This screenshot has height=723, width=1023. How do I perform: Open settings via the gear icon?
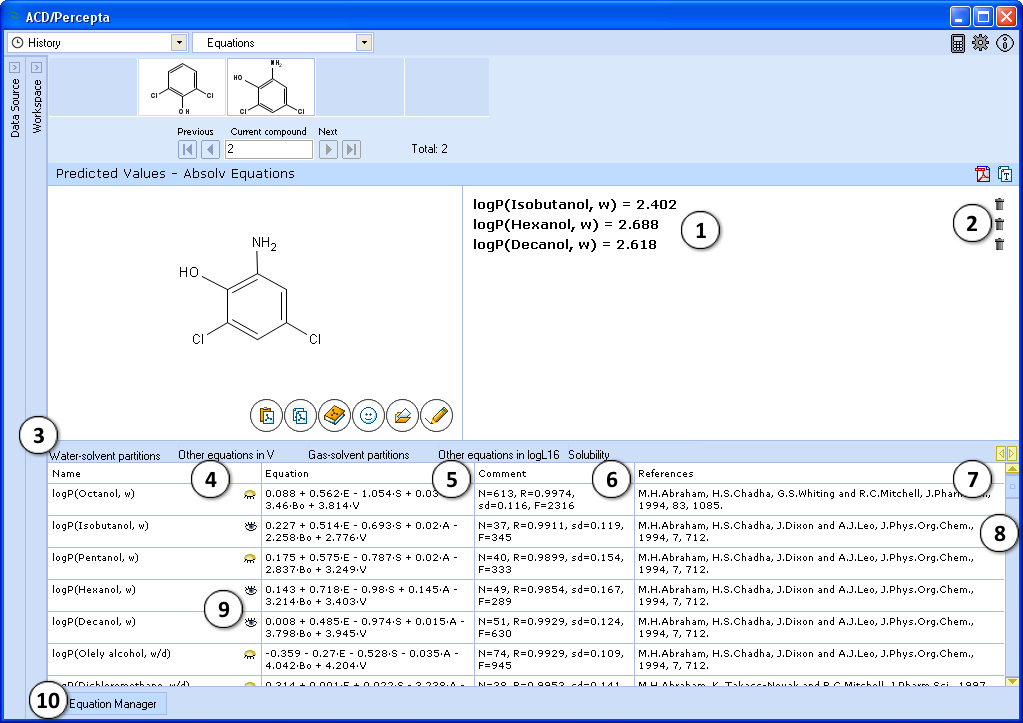[x=980, y=43]
